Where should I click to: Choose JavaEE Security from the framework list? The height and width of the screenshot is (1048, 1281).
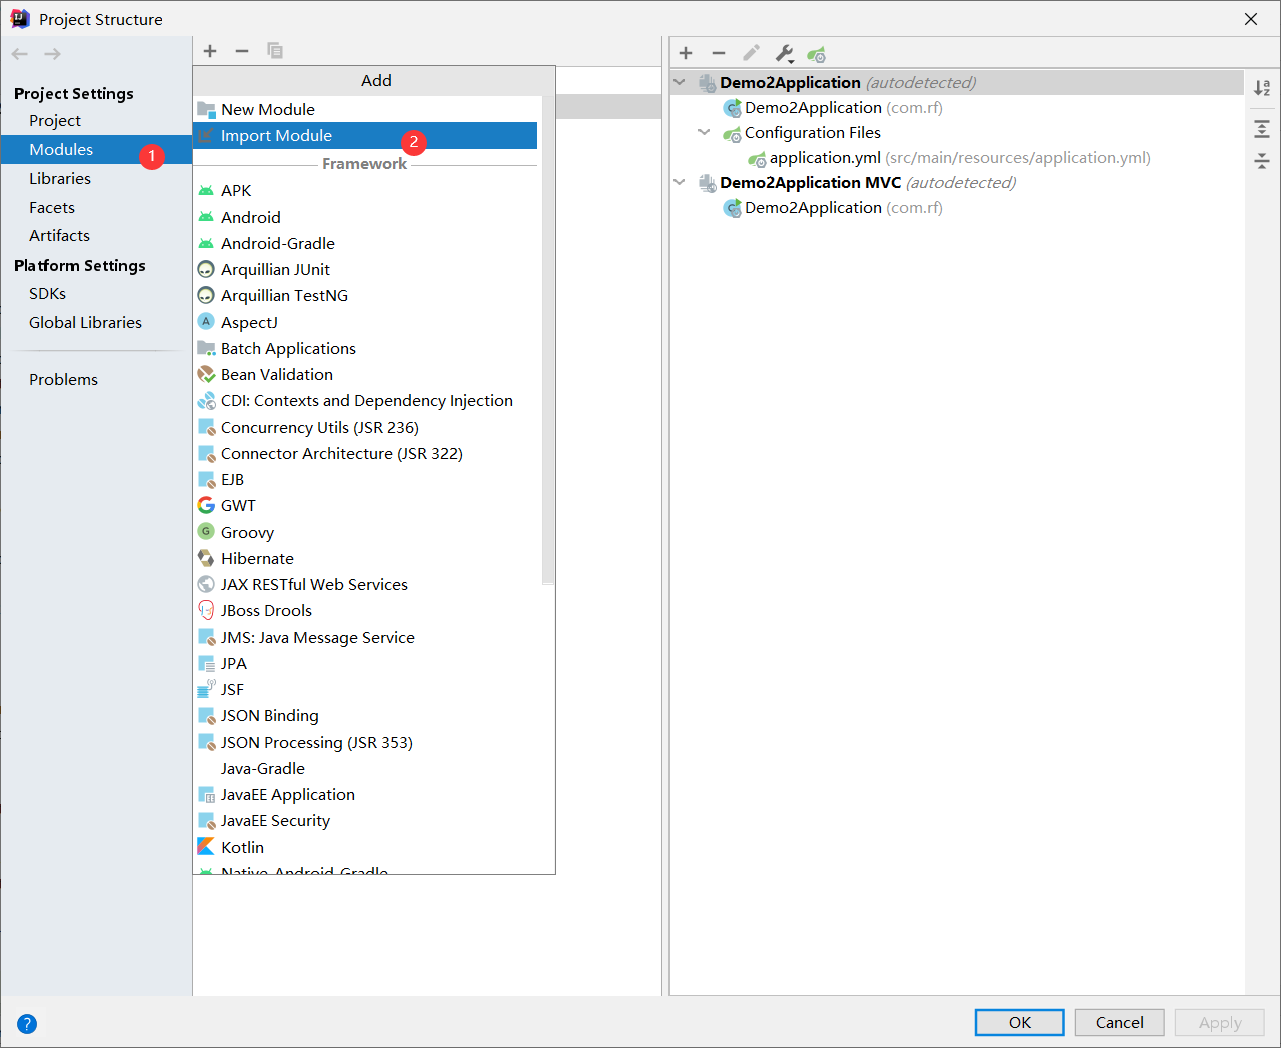[x=367, y=820]
